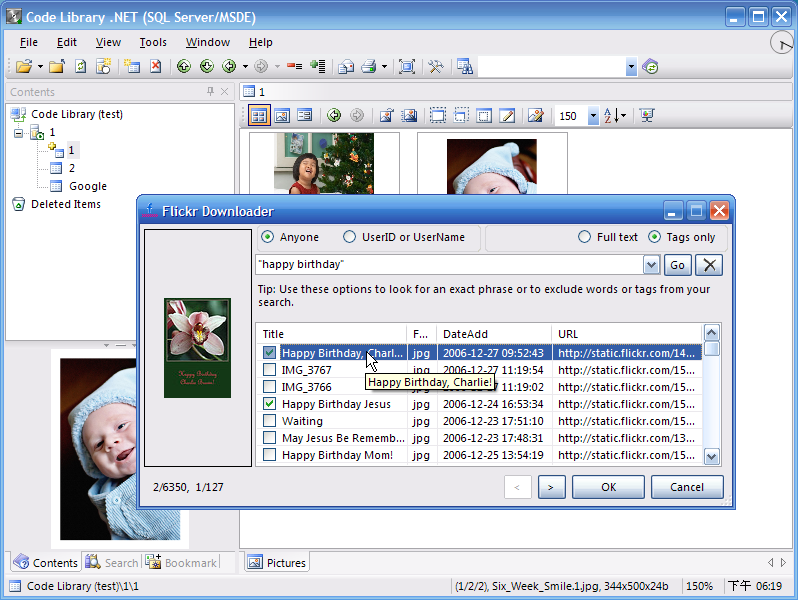The width and height of the screenshot is (798, 600).
Task: Click the green back-arrow icon in main toolbar
Action: pos(230,67)
